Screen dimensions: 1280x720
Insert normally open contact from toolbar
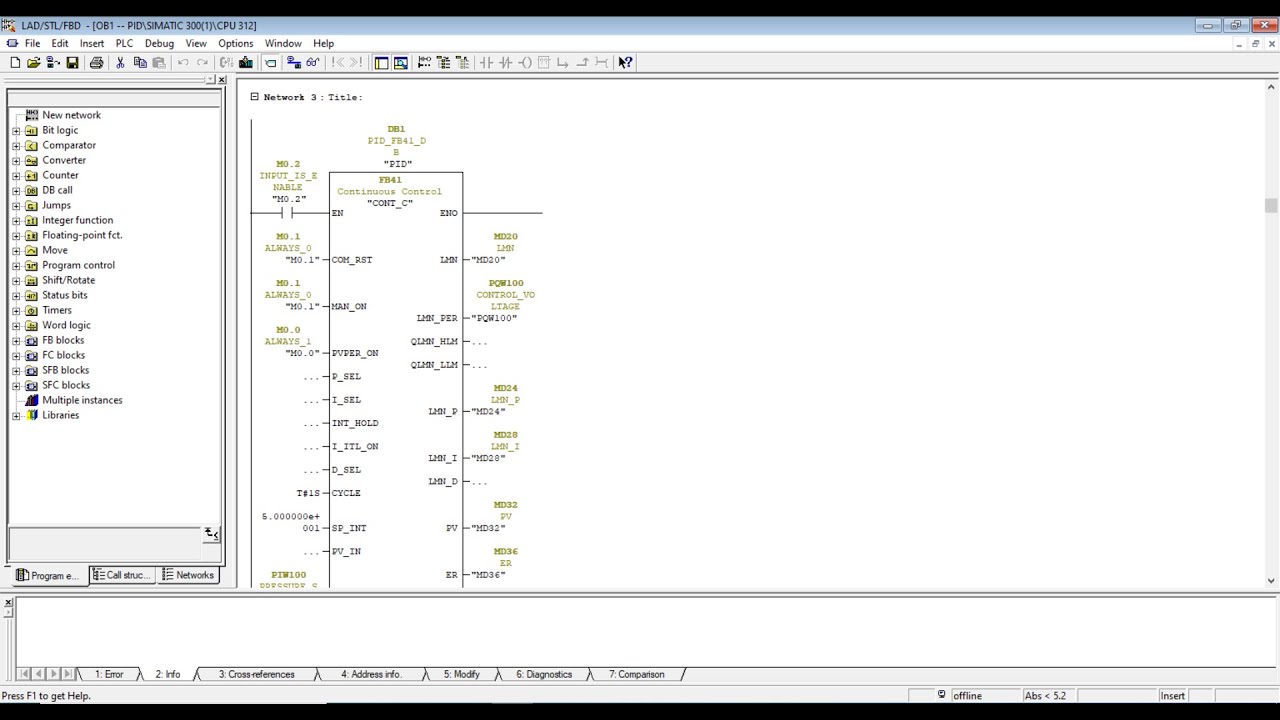[486, 62]
